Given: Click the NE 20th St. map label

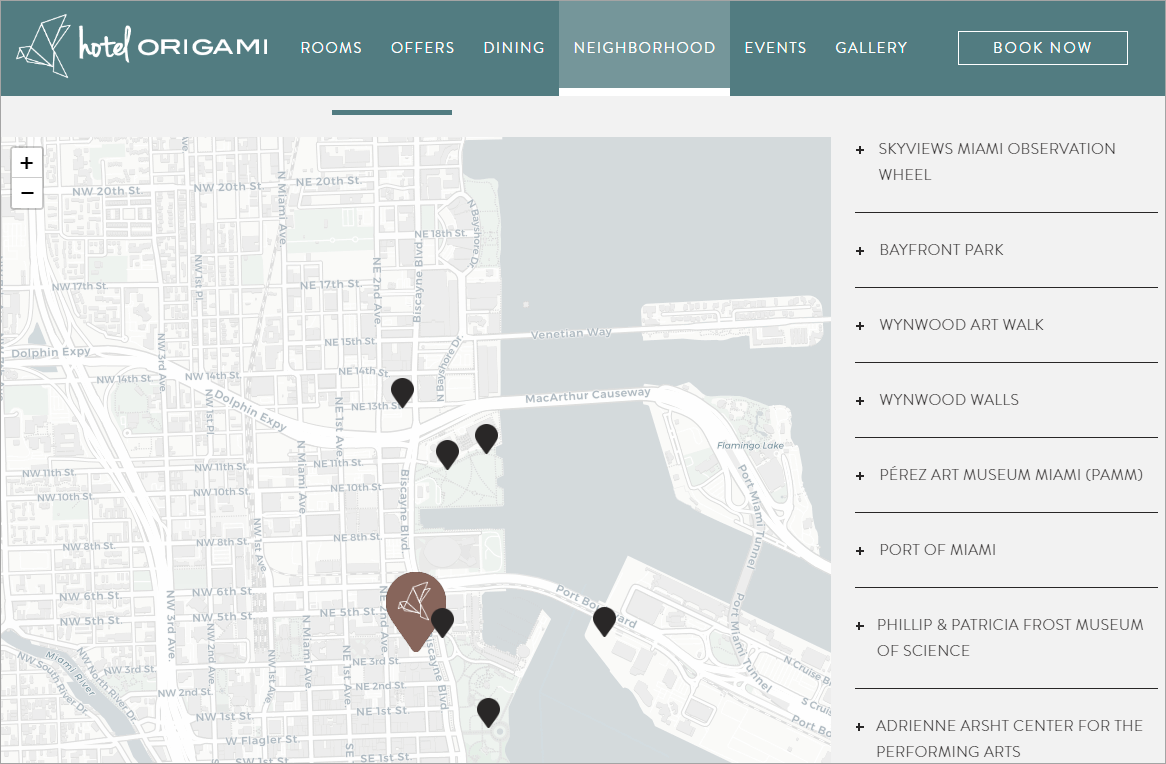Looking at the screenshot, I should (329, 181).
